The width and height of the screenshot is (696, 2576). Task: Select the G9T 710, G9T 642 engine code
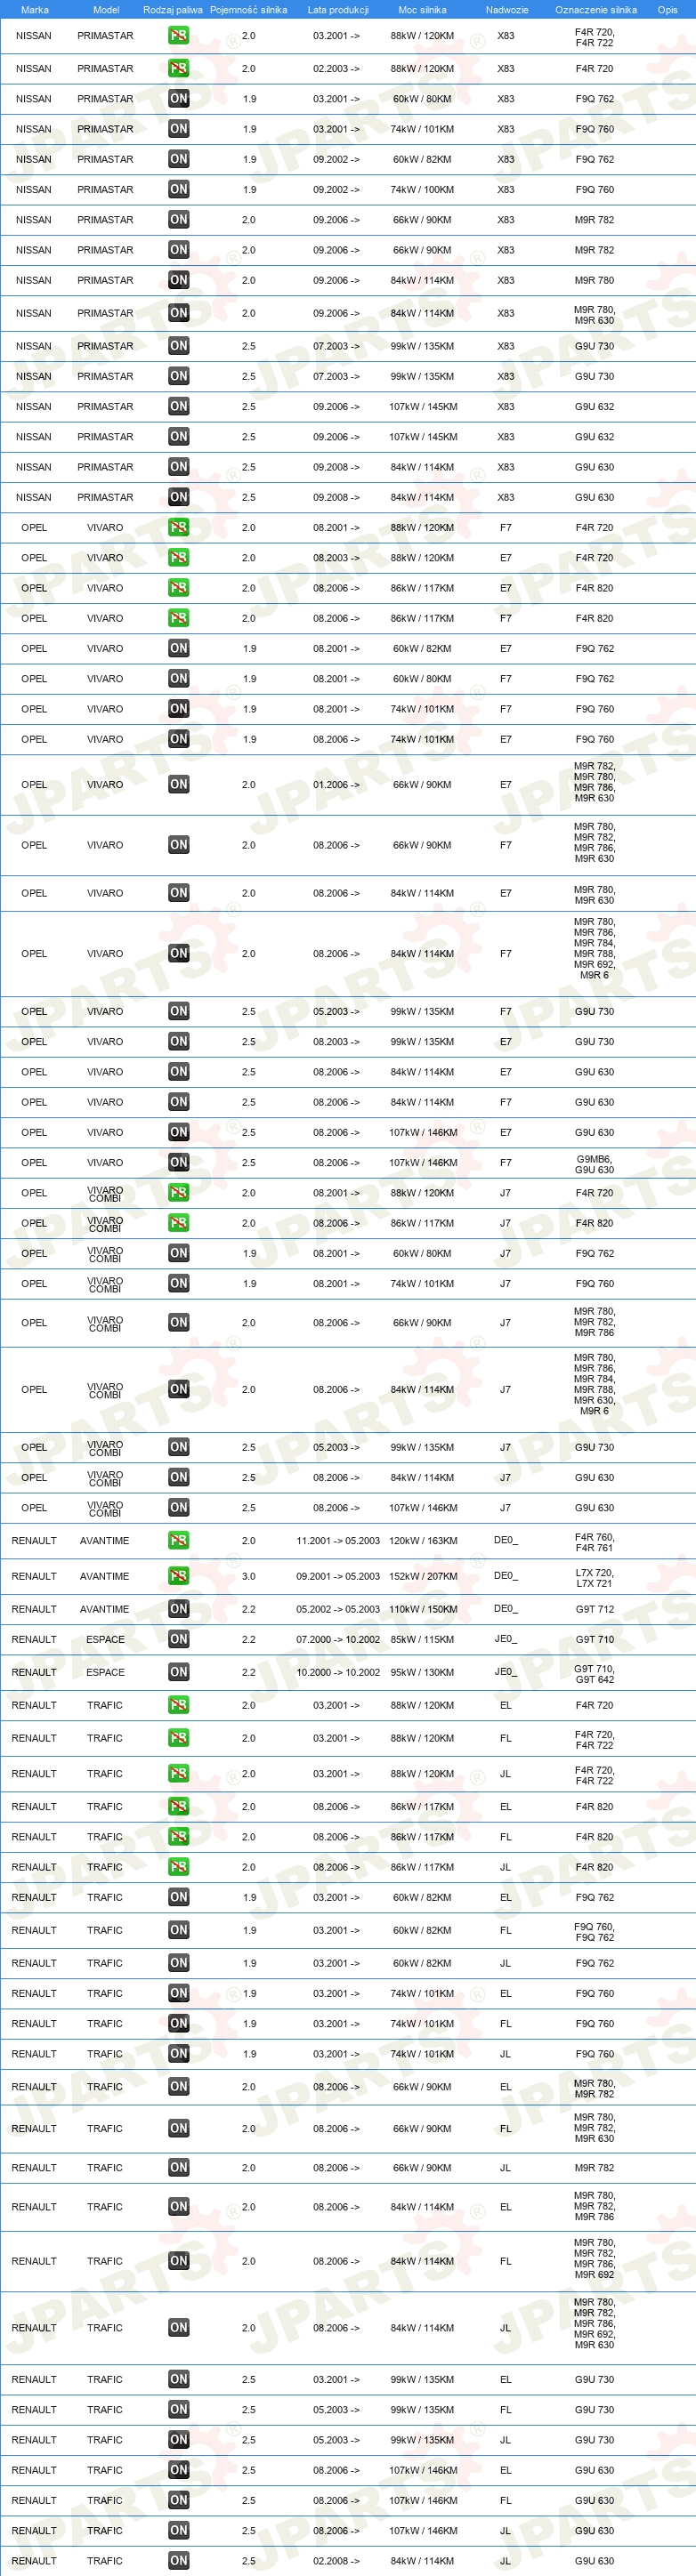[x=594, y=1673]
